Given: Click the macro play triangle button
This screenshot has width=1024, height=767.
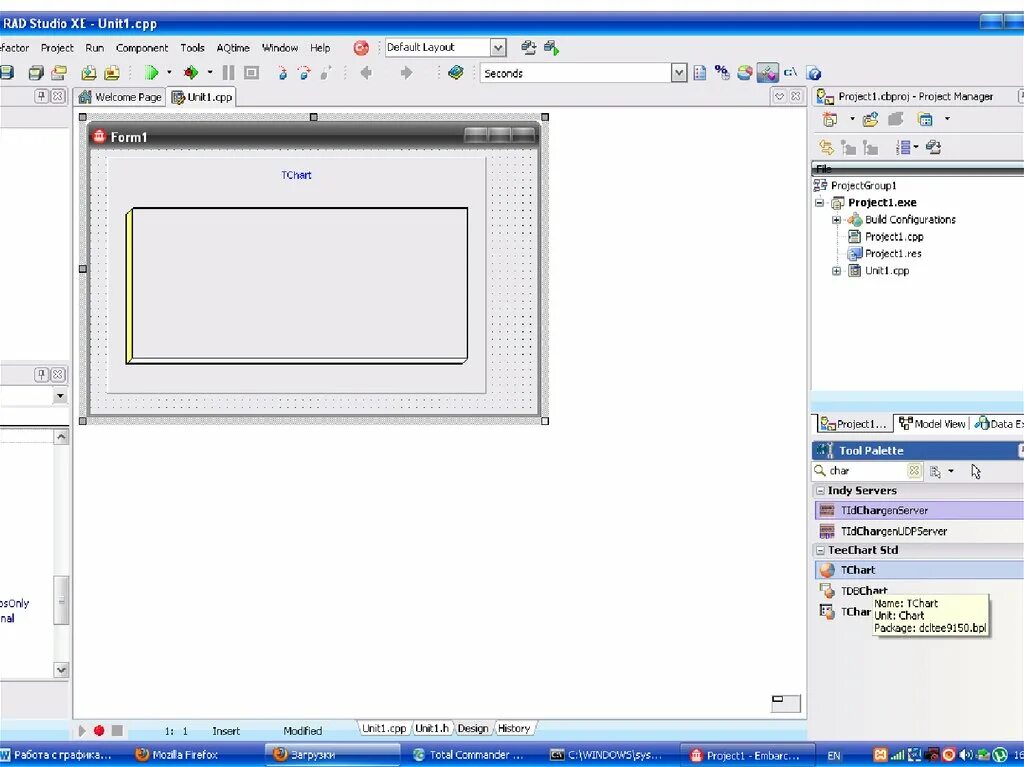Looking at the screenshot, I should (x=82, y=730).
